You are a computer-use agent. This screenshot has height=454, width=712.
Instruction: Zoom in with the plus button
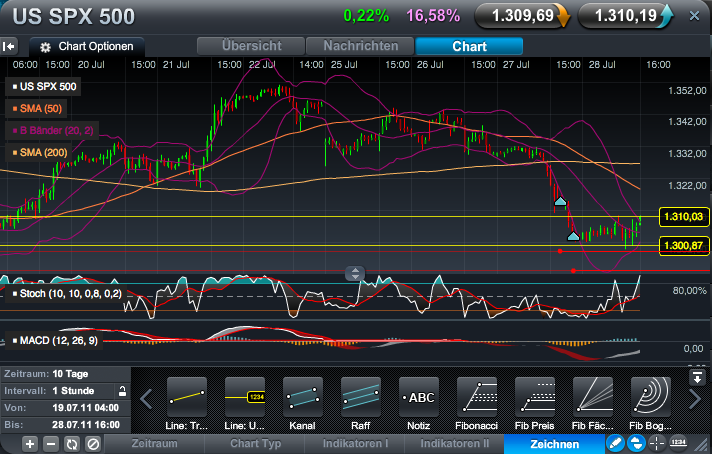click(30, 444)
